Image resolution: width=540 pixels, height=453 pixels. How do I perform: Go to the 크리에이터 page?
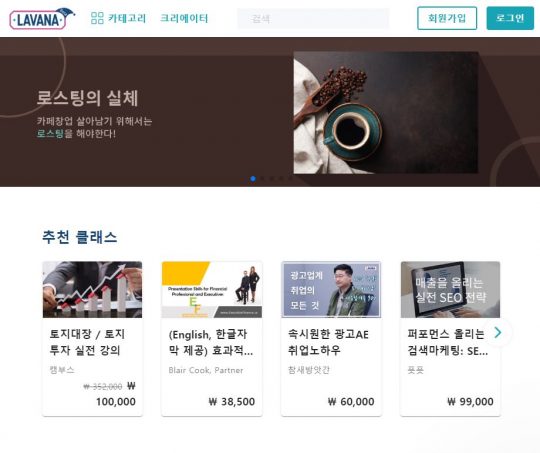click(184, 18)
